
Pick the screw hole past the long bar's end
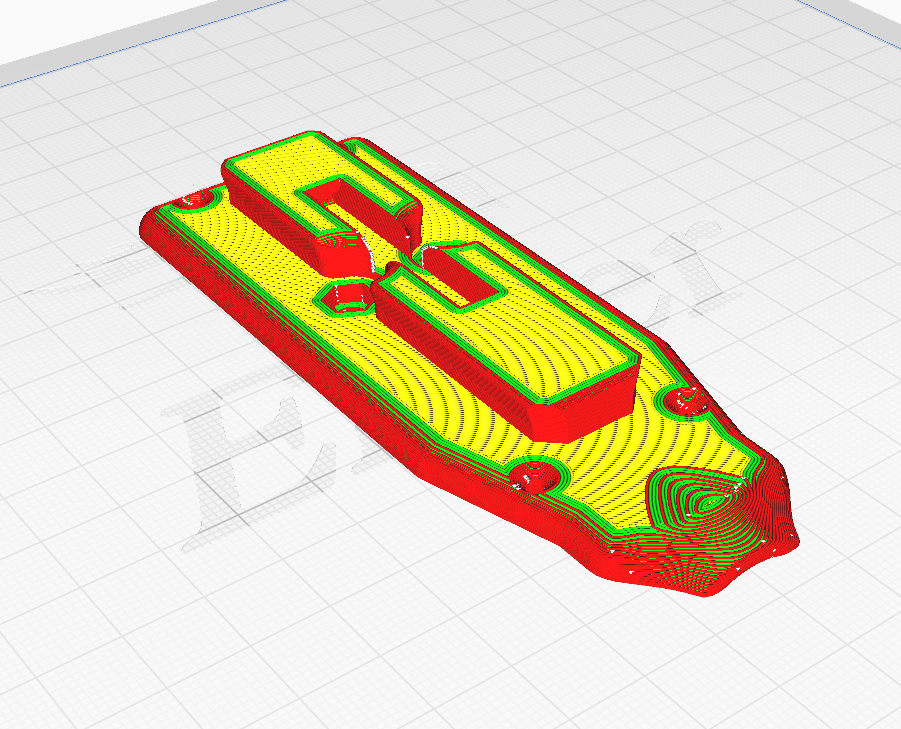click(x=683, y=400)
